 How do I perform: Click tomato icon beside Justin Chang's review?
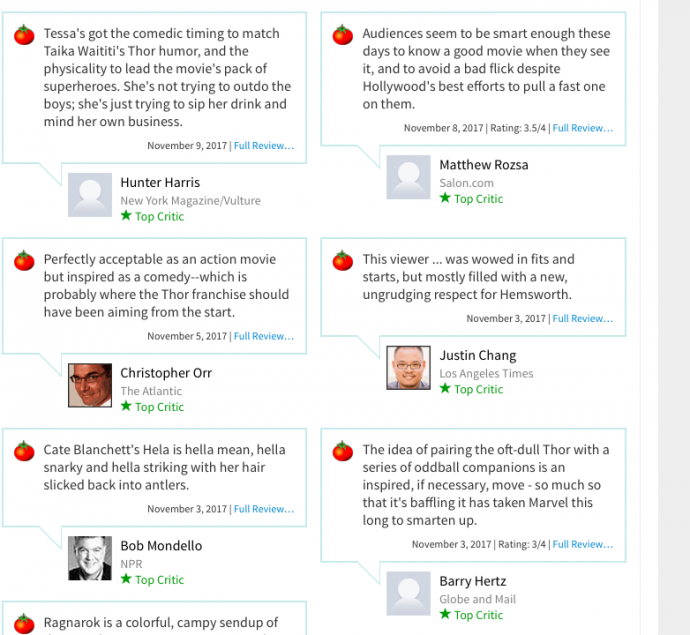click(343, 261)
